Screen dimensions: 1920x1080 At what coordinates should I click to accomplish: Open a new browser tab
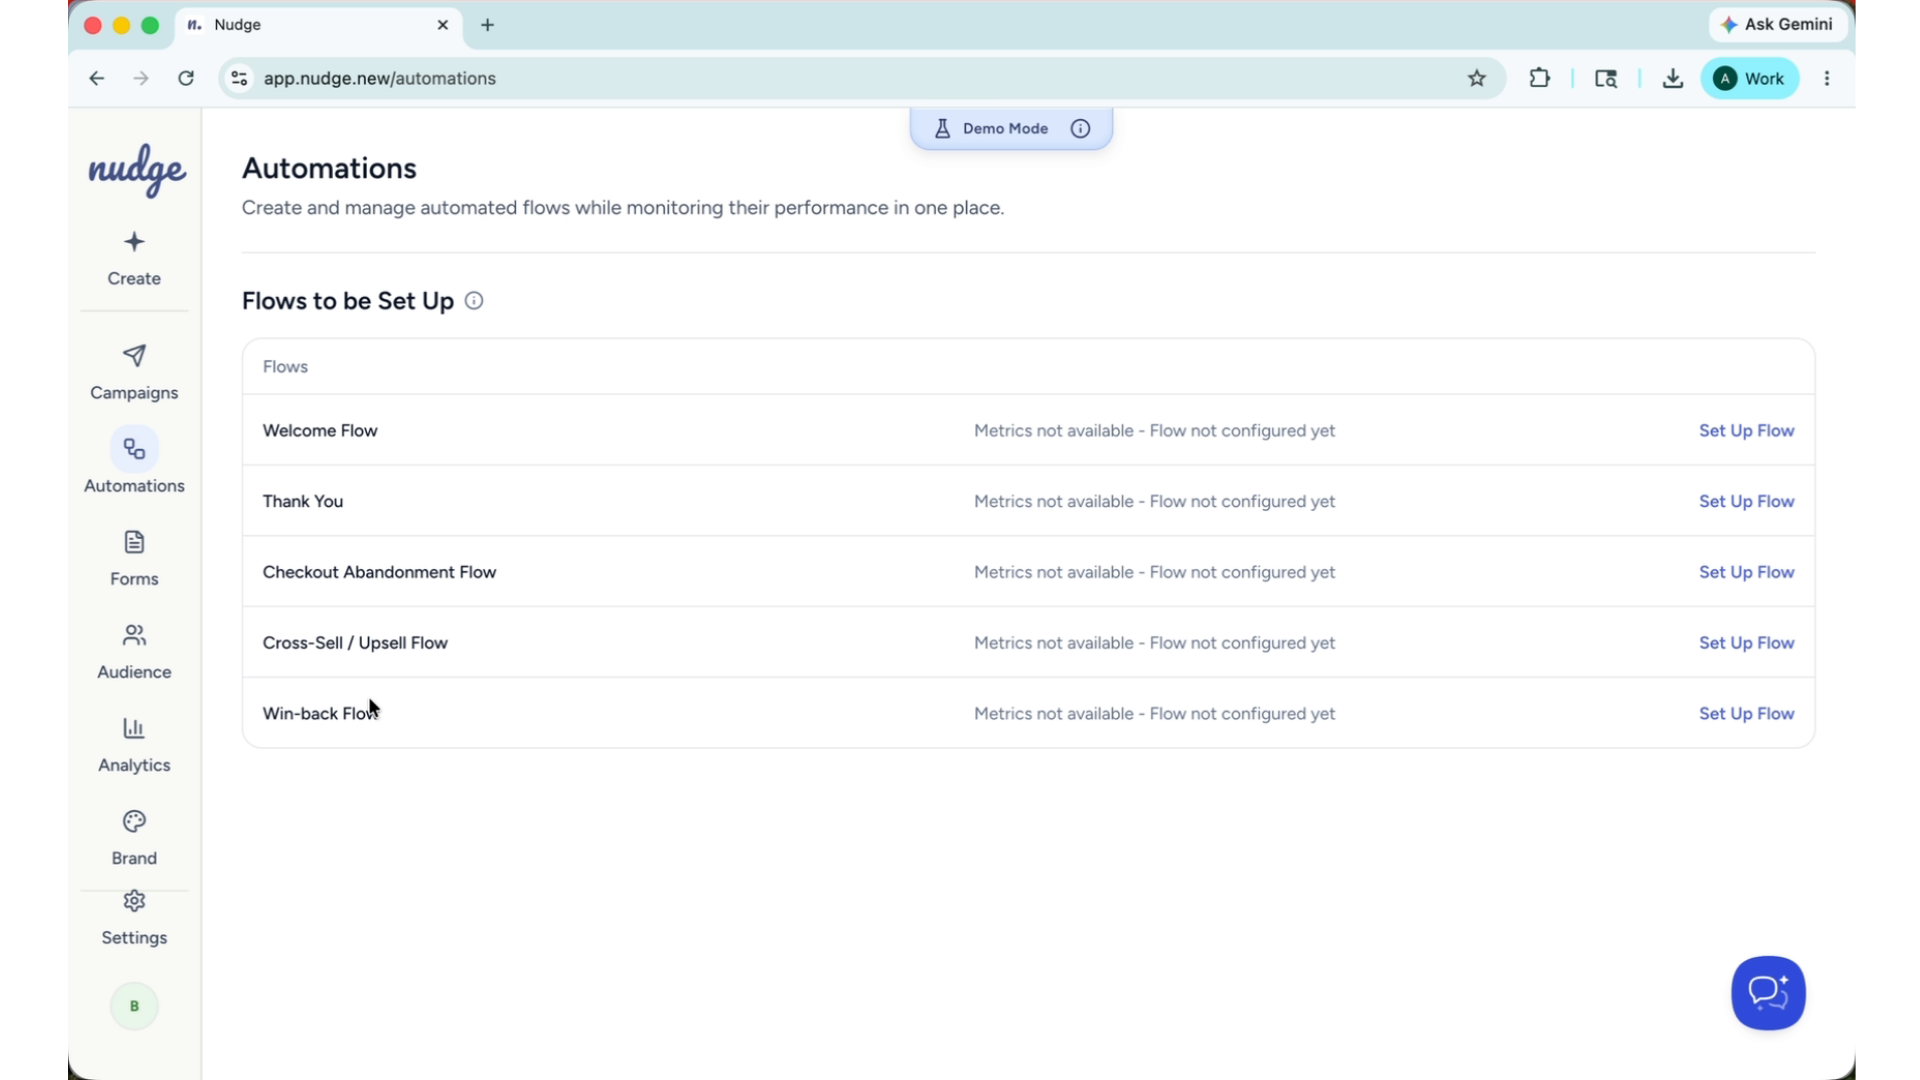[x=488, y=25]
